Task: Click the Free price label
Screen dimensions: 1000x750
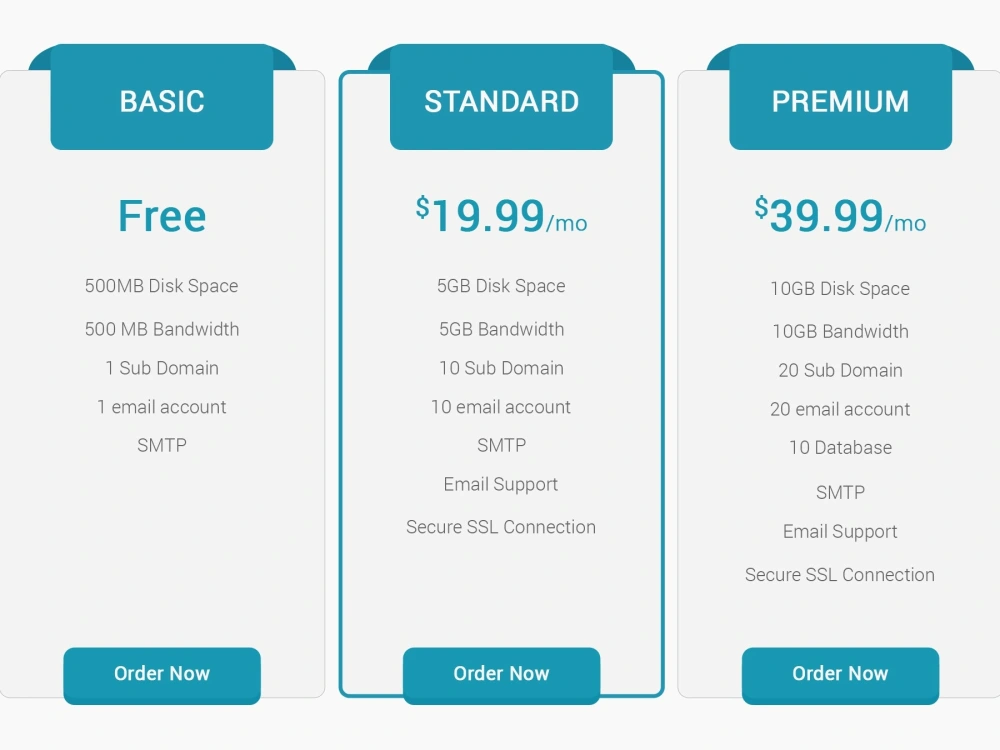Action: tap(161, 215)
